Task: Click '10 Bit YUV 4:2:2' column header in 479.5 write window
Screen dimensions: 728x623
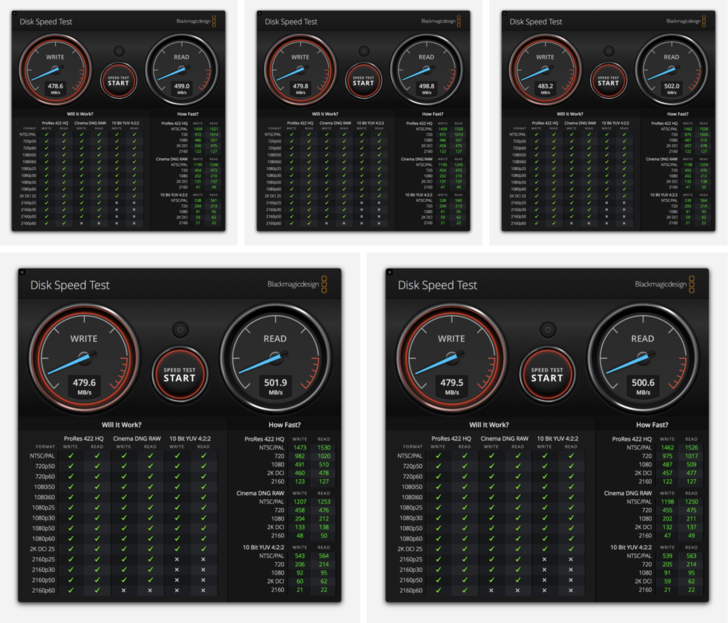Action: coord(558,438)
